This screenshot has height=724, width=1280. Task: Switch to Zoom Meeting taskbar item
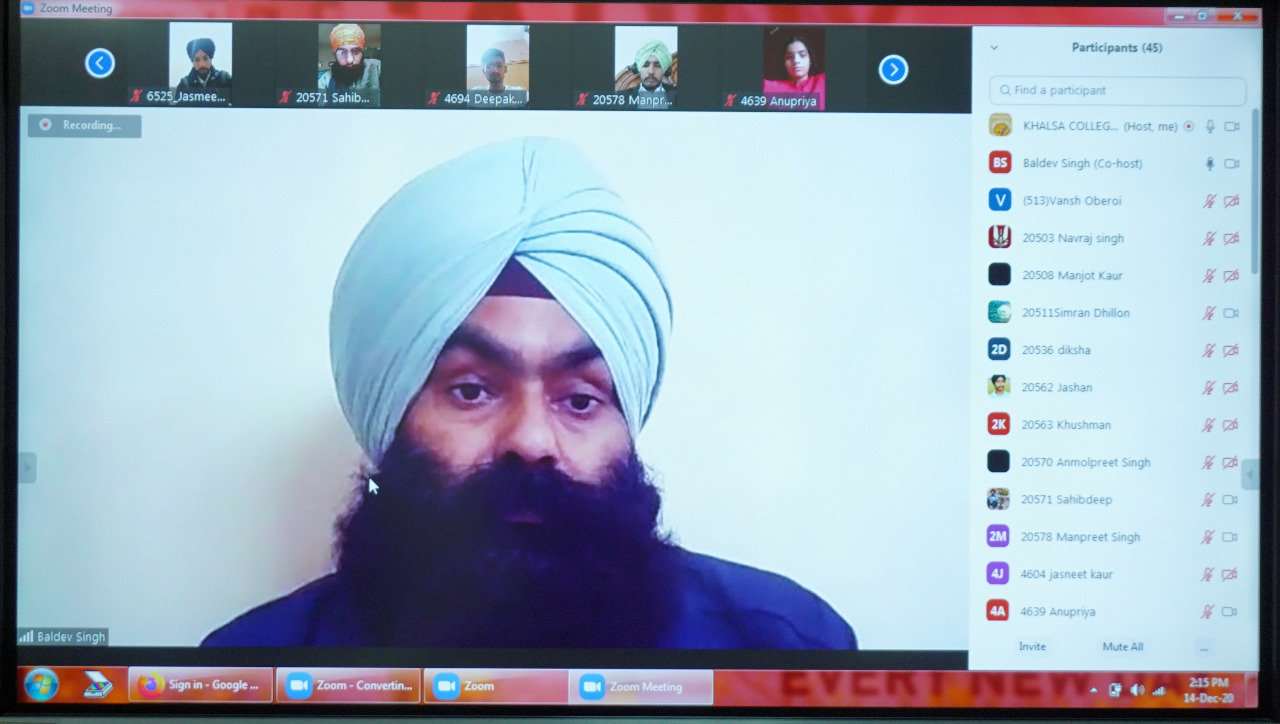tap(642, 687)
